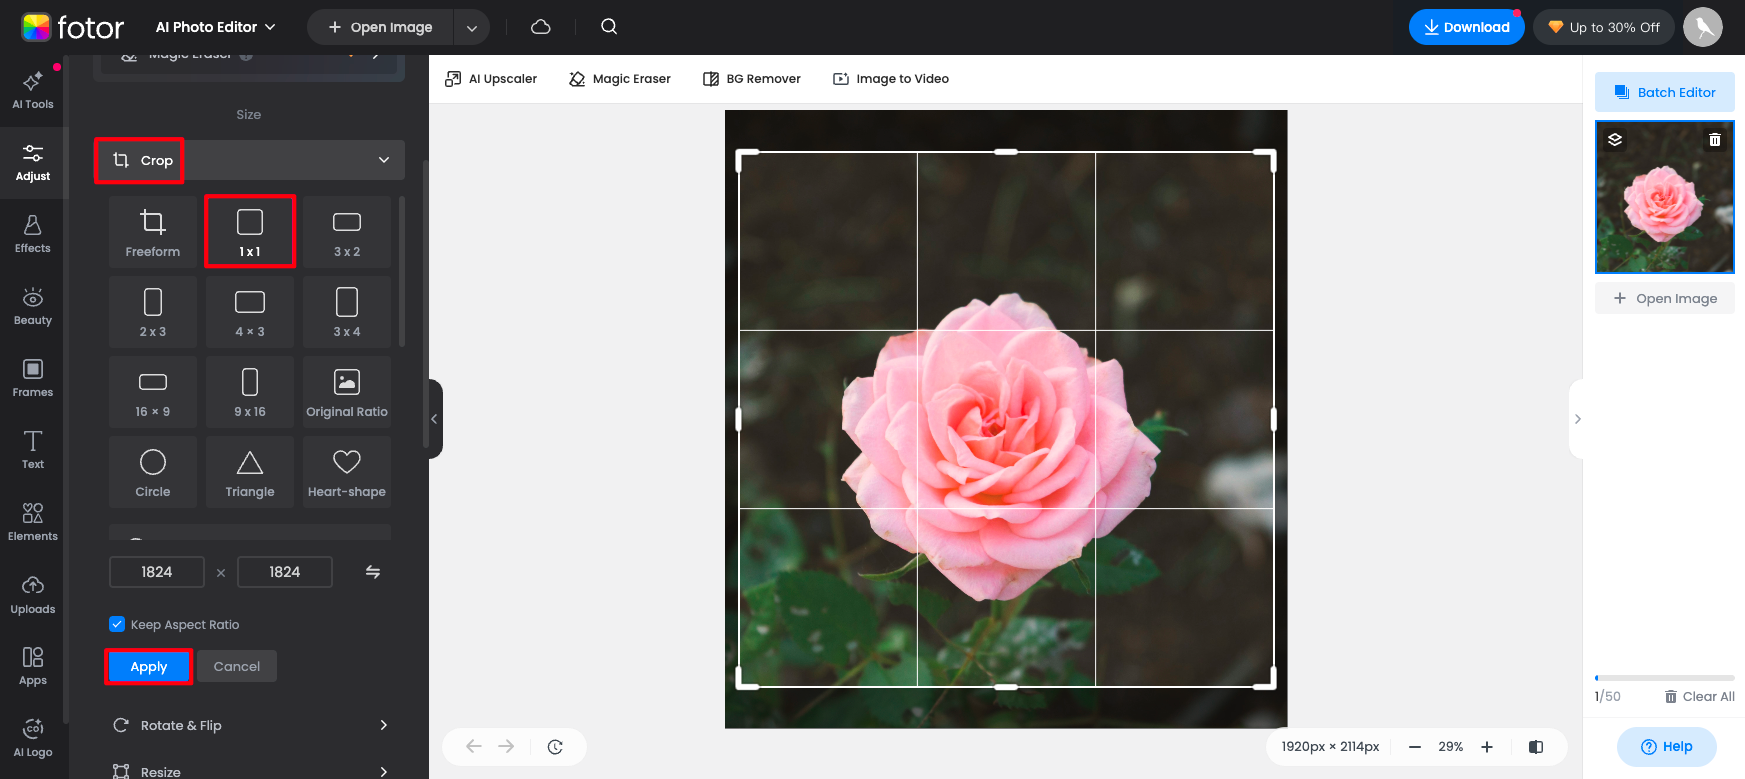Open the Magic Eraser tool
The height and width of the screenshot is (779, 1745).
pos(620,79)
